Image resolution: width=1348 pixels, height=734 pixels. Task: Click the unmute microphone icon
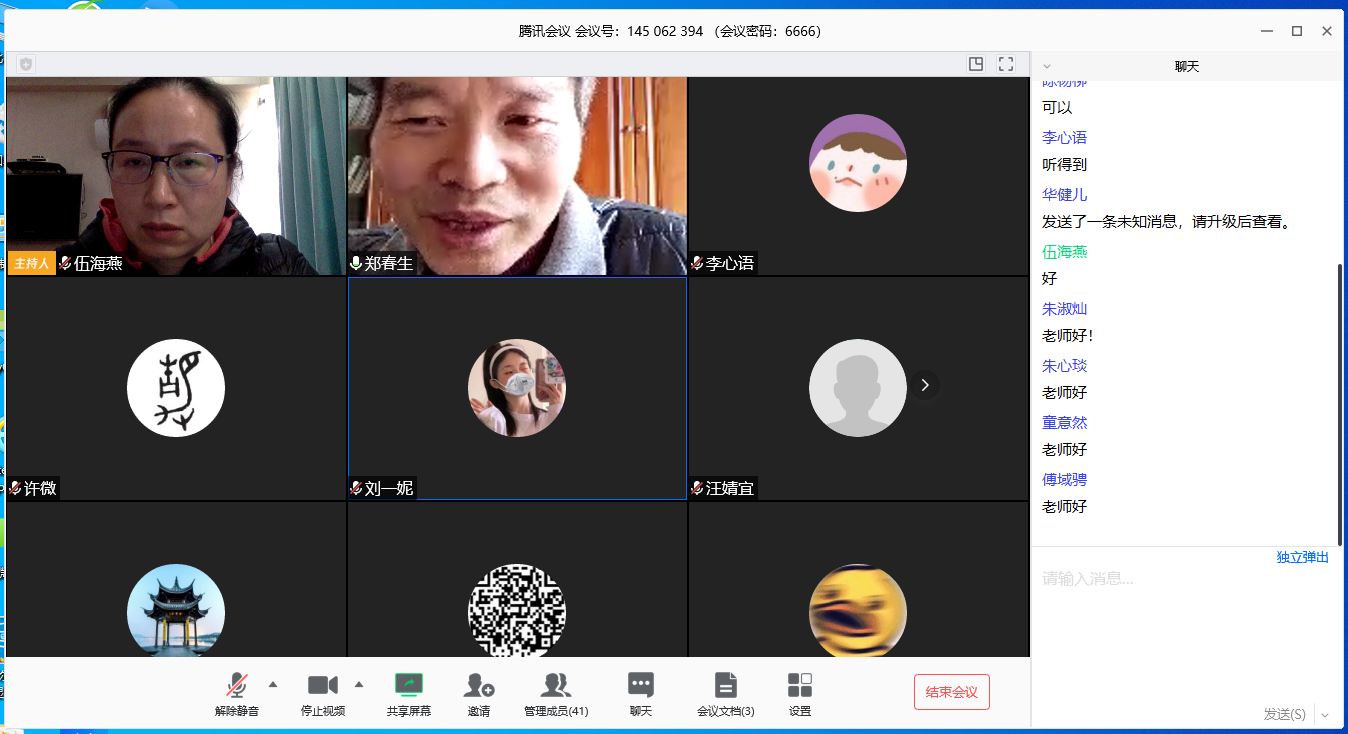pyautogui.click(x=237, y=686)
